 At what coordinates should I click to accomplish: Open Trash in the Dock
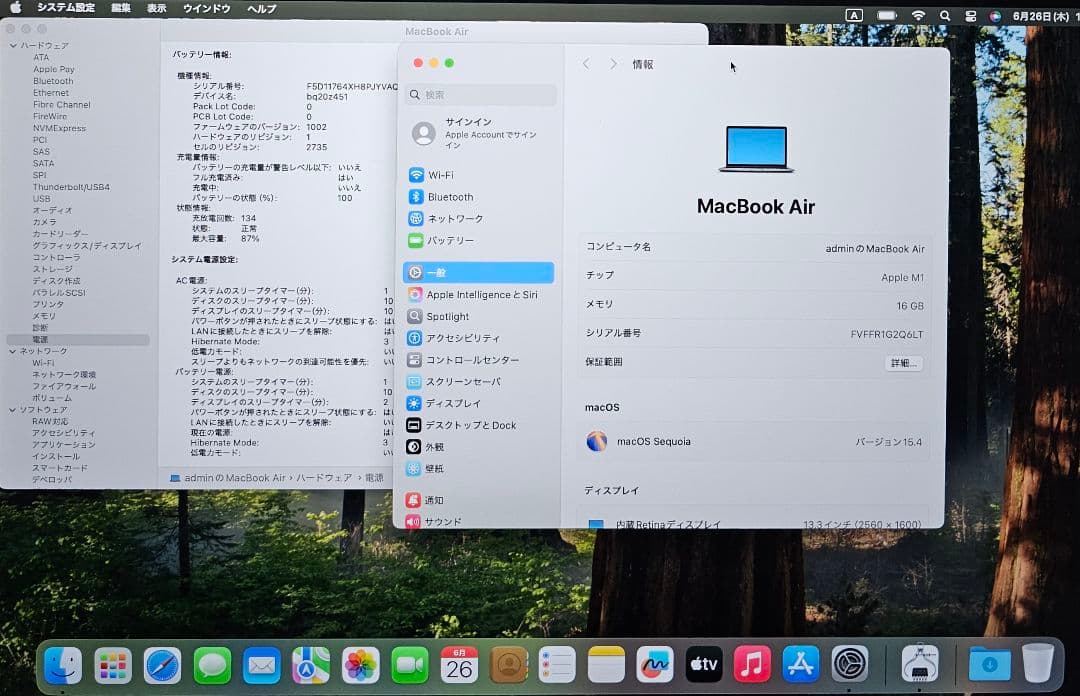click(1037, 664)
